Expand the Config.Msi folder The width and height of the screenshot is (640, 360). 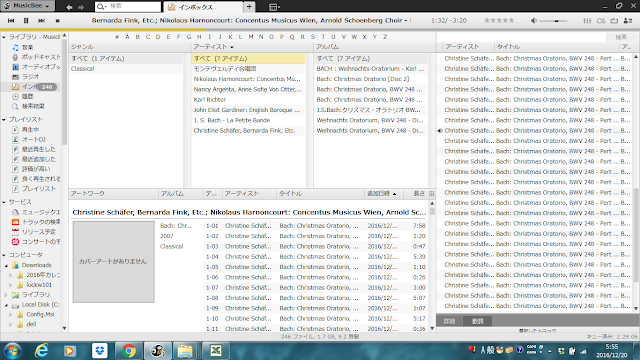[x=11, y=315]
